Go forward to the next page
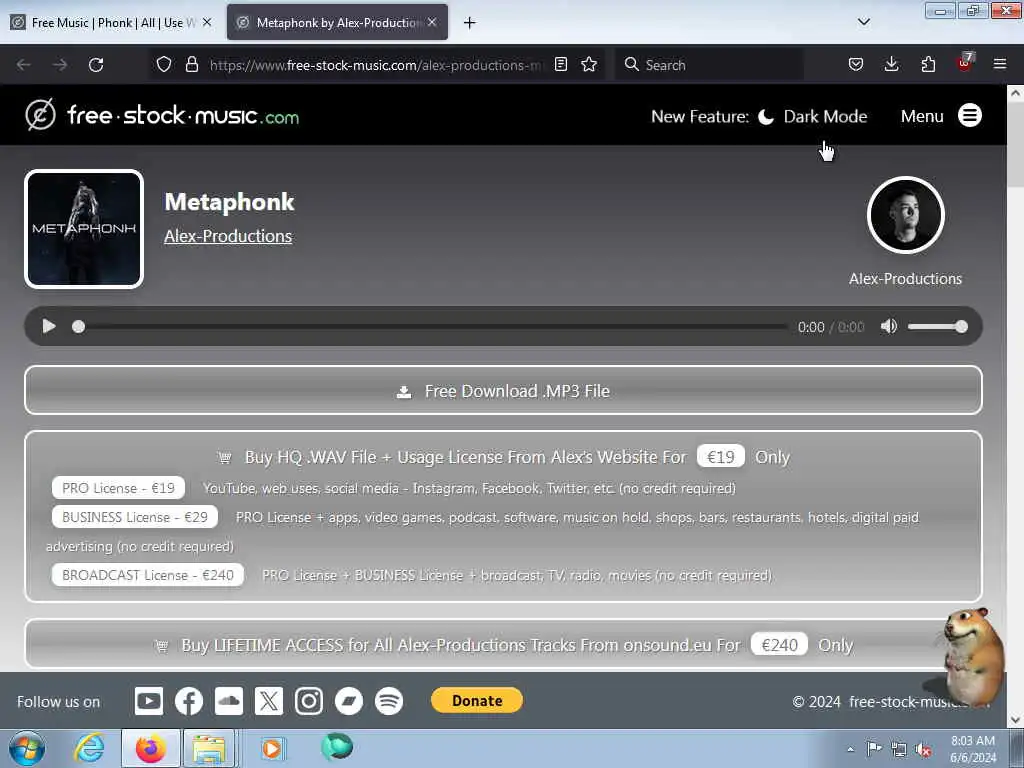 click(x=60, y=65)
